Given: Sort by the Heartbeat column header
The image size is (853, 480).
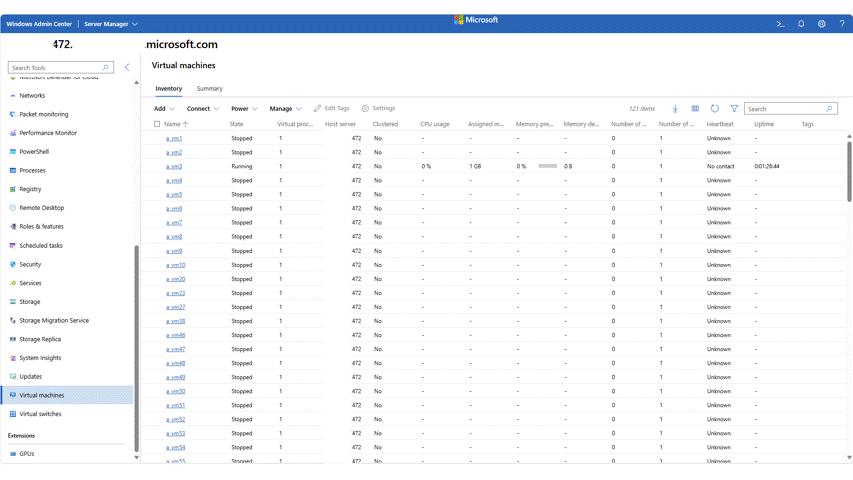Looking at the screenshot, I should coord(720,124).
